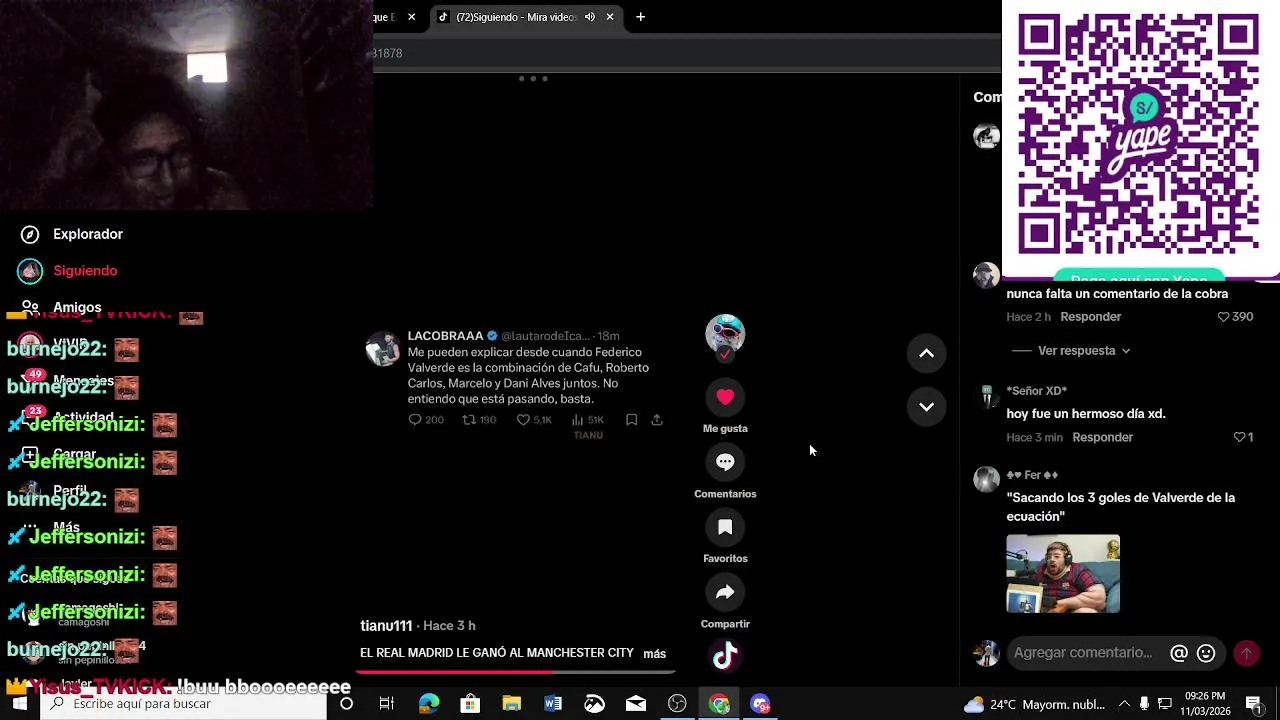Open video comments speech bubble icon
1280x720 pixels.
725,462
